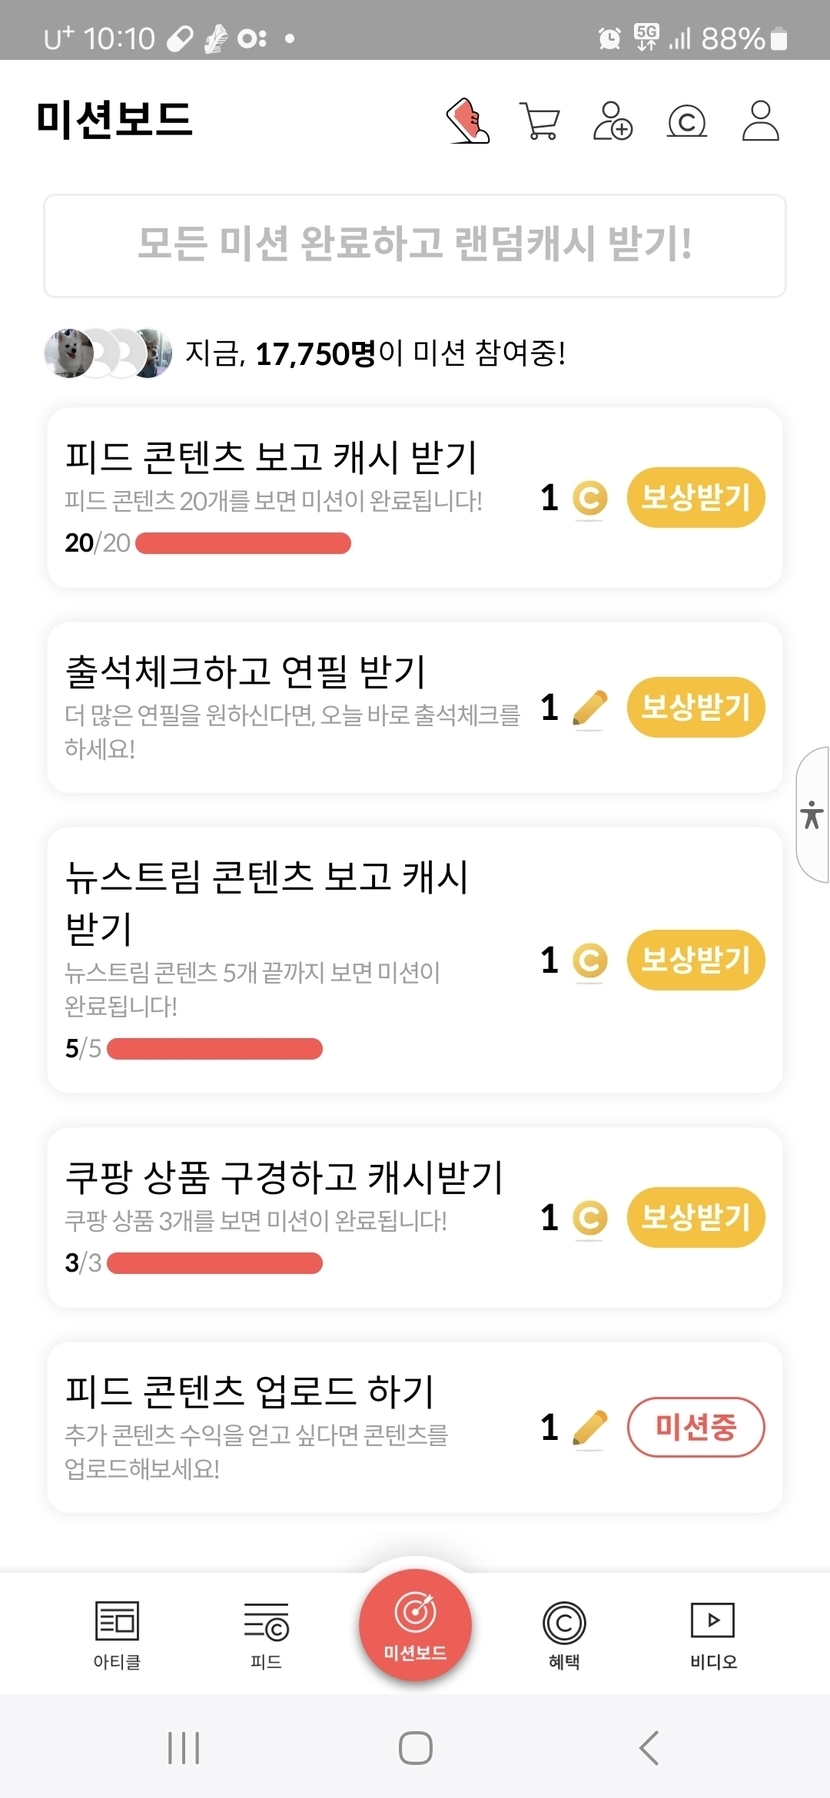Tap participant avatars next to 17,750명

pos(108,353)
